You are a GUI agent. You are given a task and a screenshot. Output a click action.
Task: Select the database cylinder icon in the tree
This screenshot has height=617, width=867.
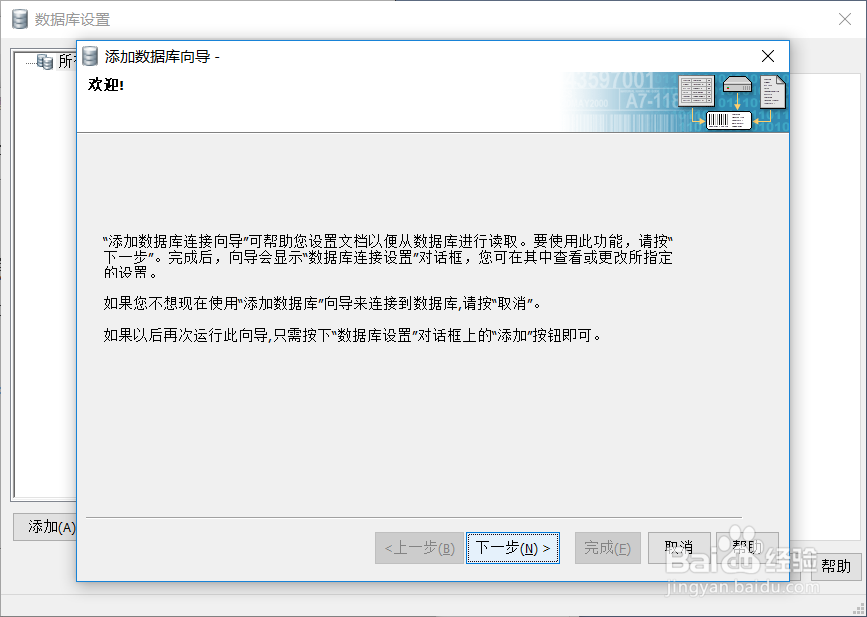pos(45,62)
